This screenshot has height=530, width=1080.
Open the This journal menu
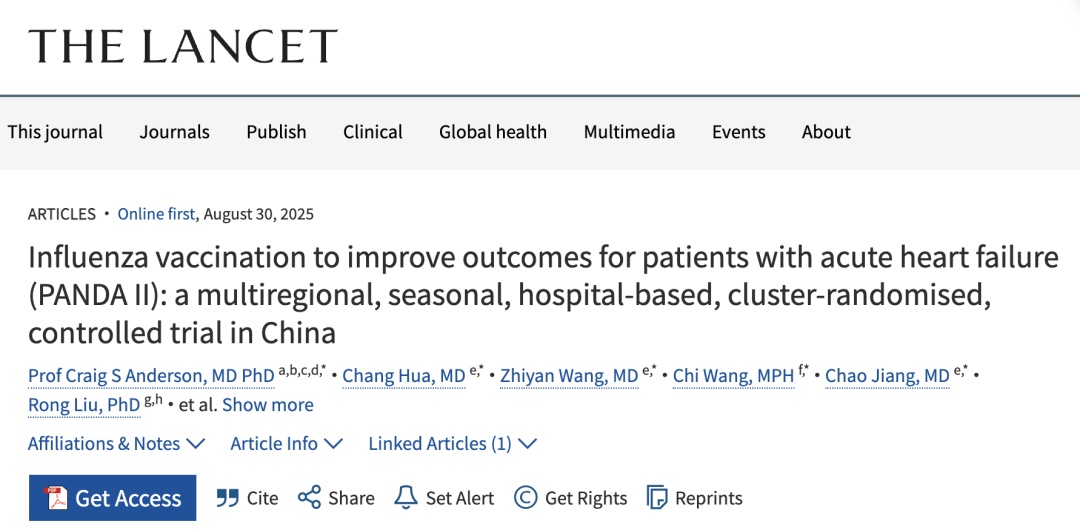click(x=55, y=132)
